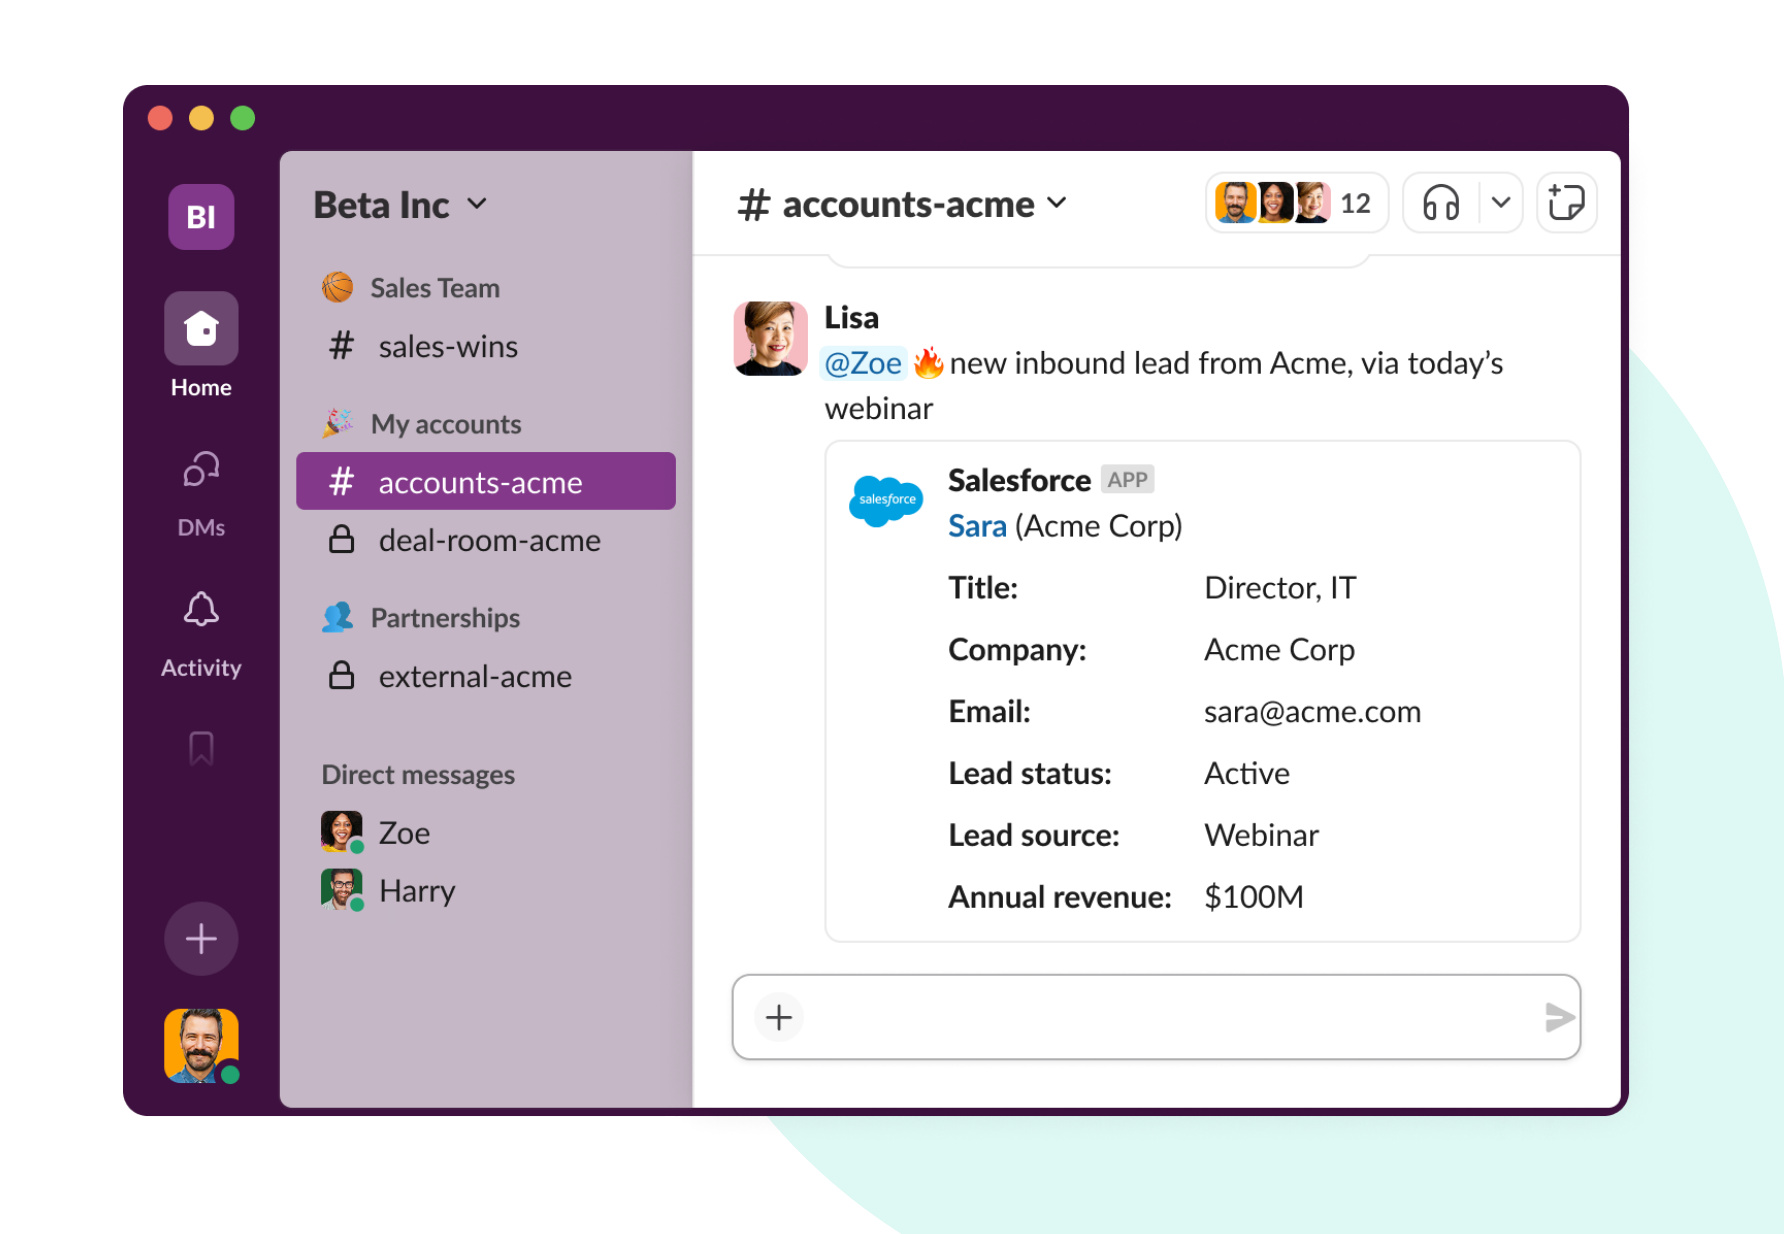This screenshot has height=1234, width=1784.
Task: Open Lisa's profile from her name
Action: [x=851, y=317]
